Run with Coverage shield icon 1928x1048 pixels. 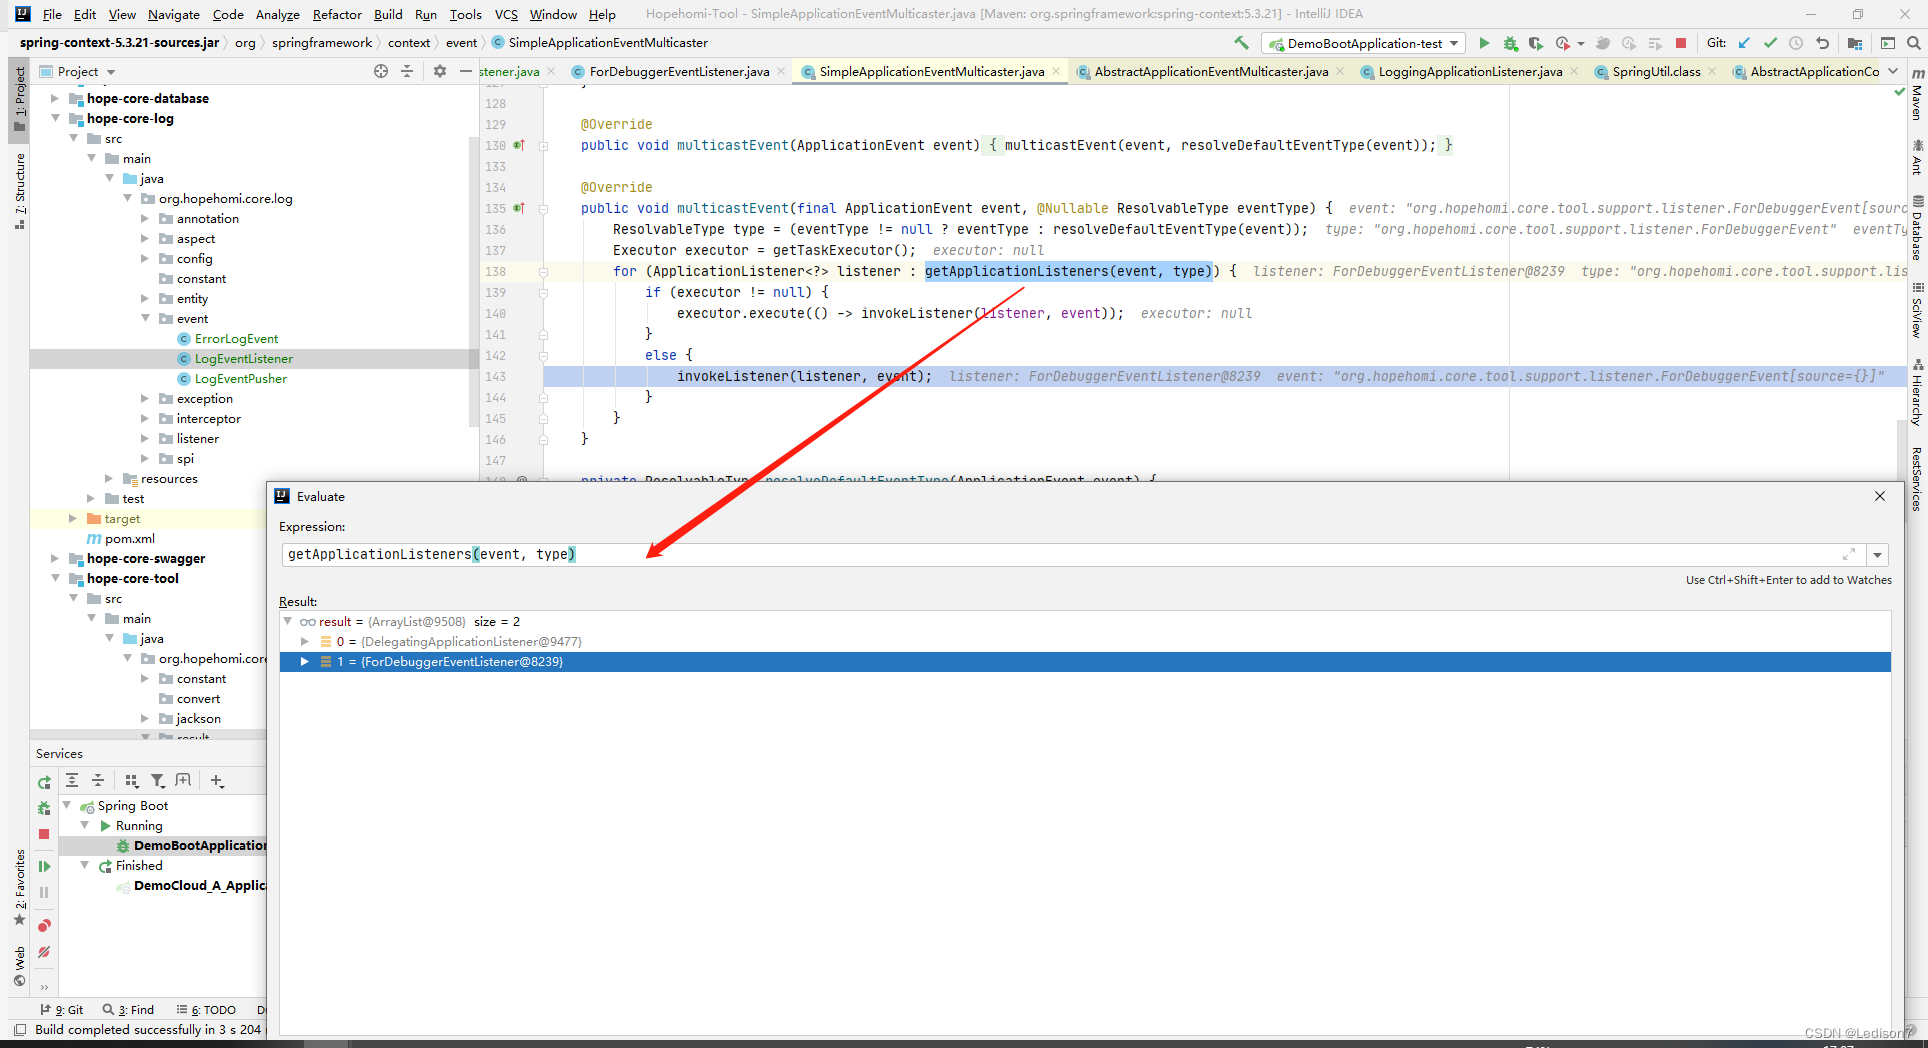pos(1536,43)
